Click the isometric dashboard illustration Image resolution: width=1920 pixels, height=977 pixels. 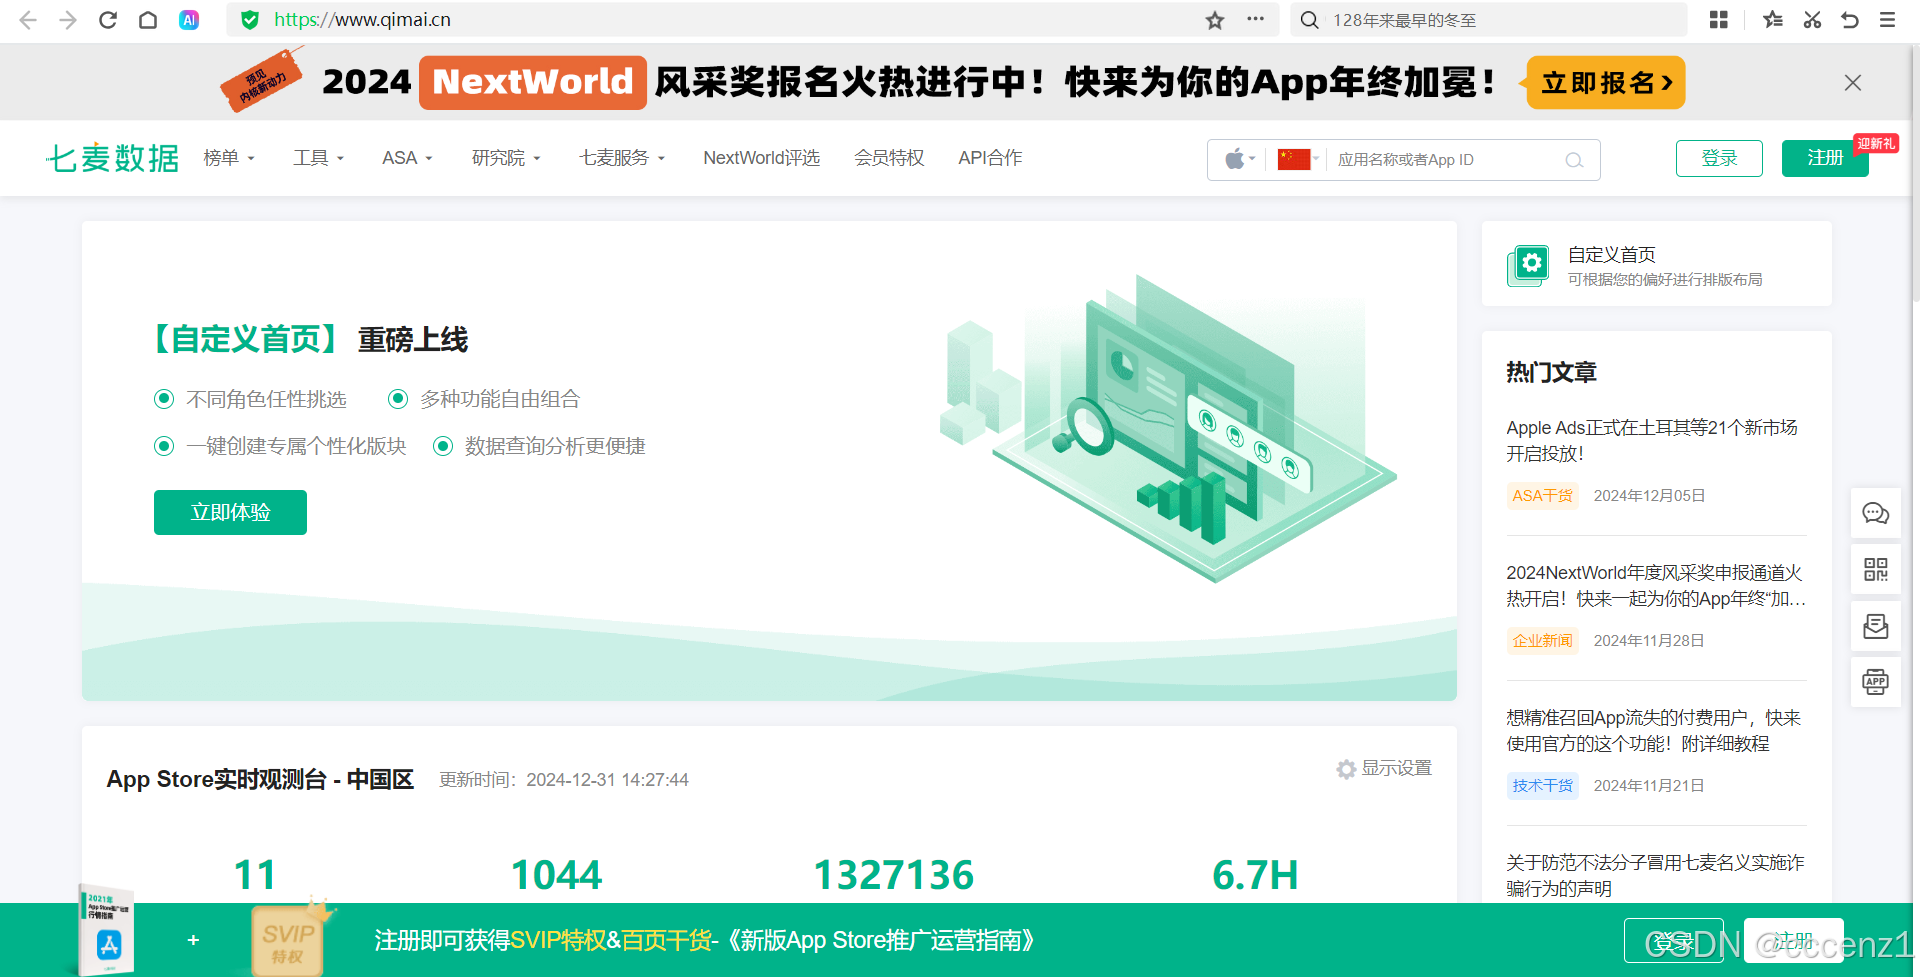[1168, 428]
